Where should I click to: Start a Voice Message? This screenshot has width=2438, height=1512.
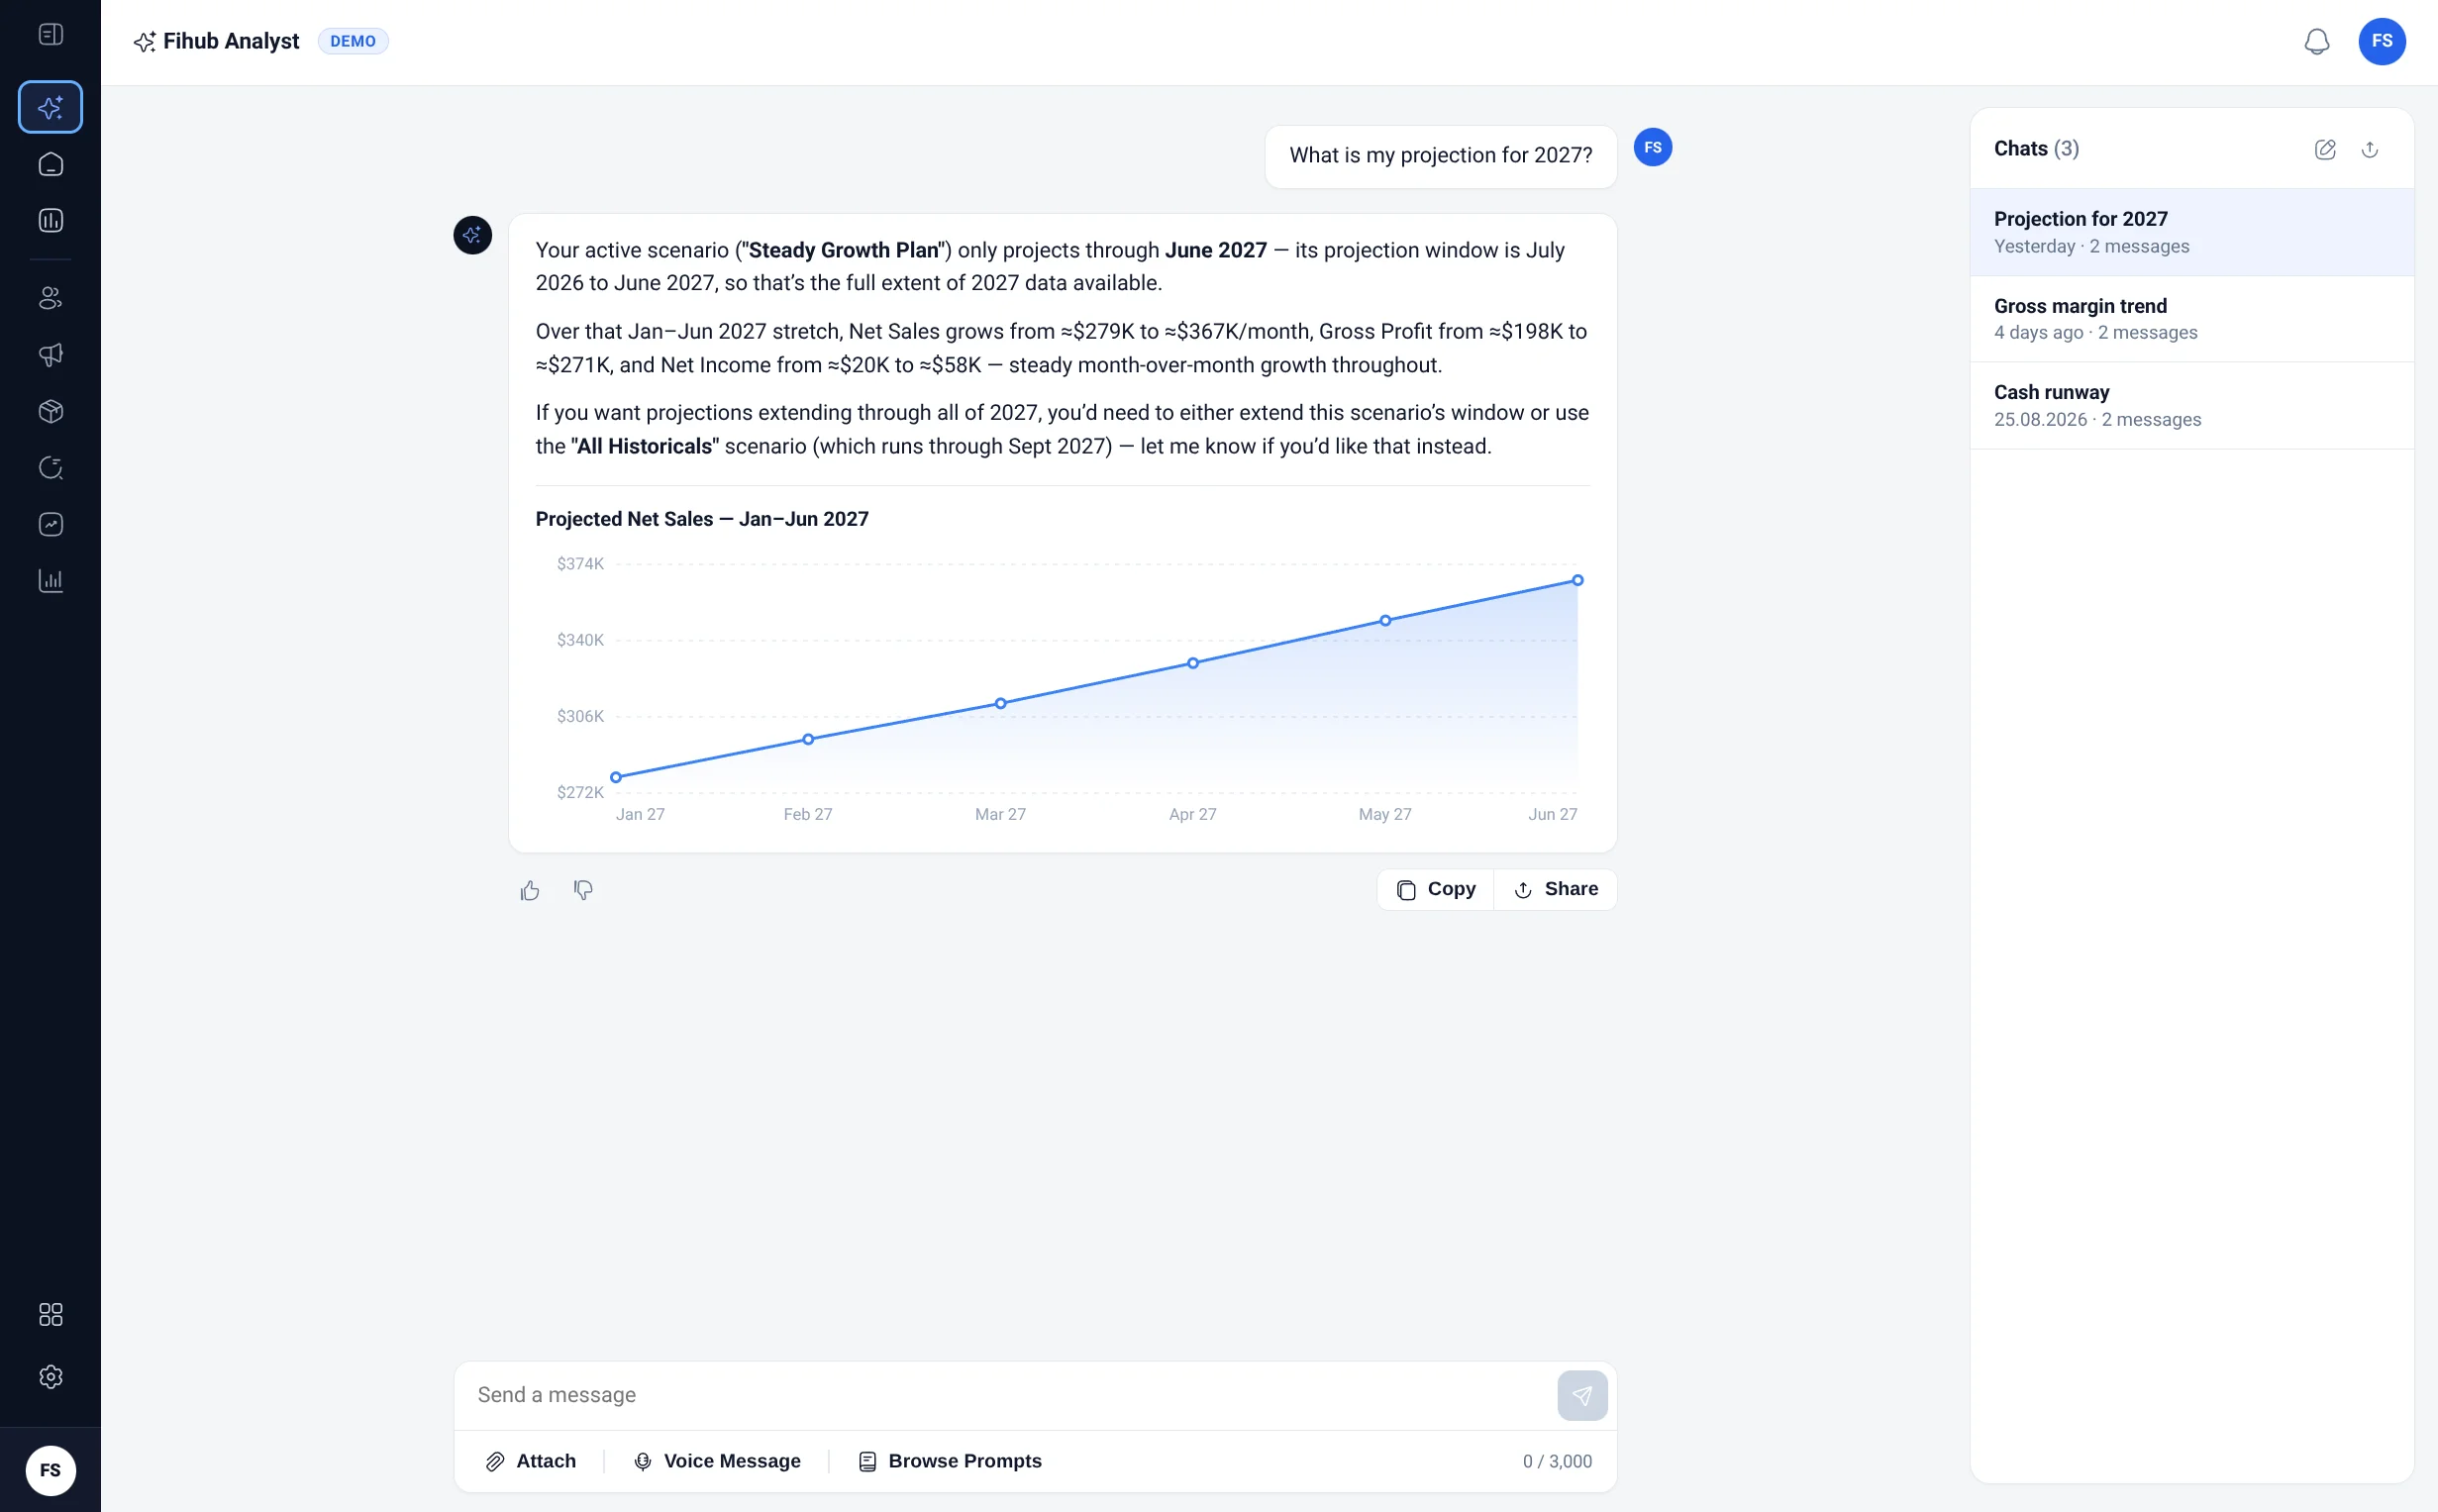[717, 1461]
